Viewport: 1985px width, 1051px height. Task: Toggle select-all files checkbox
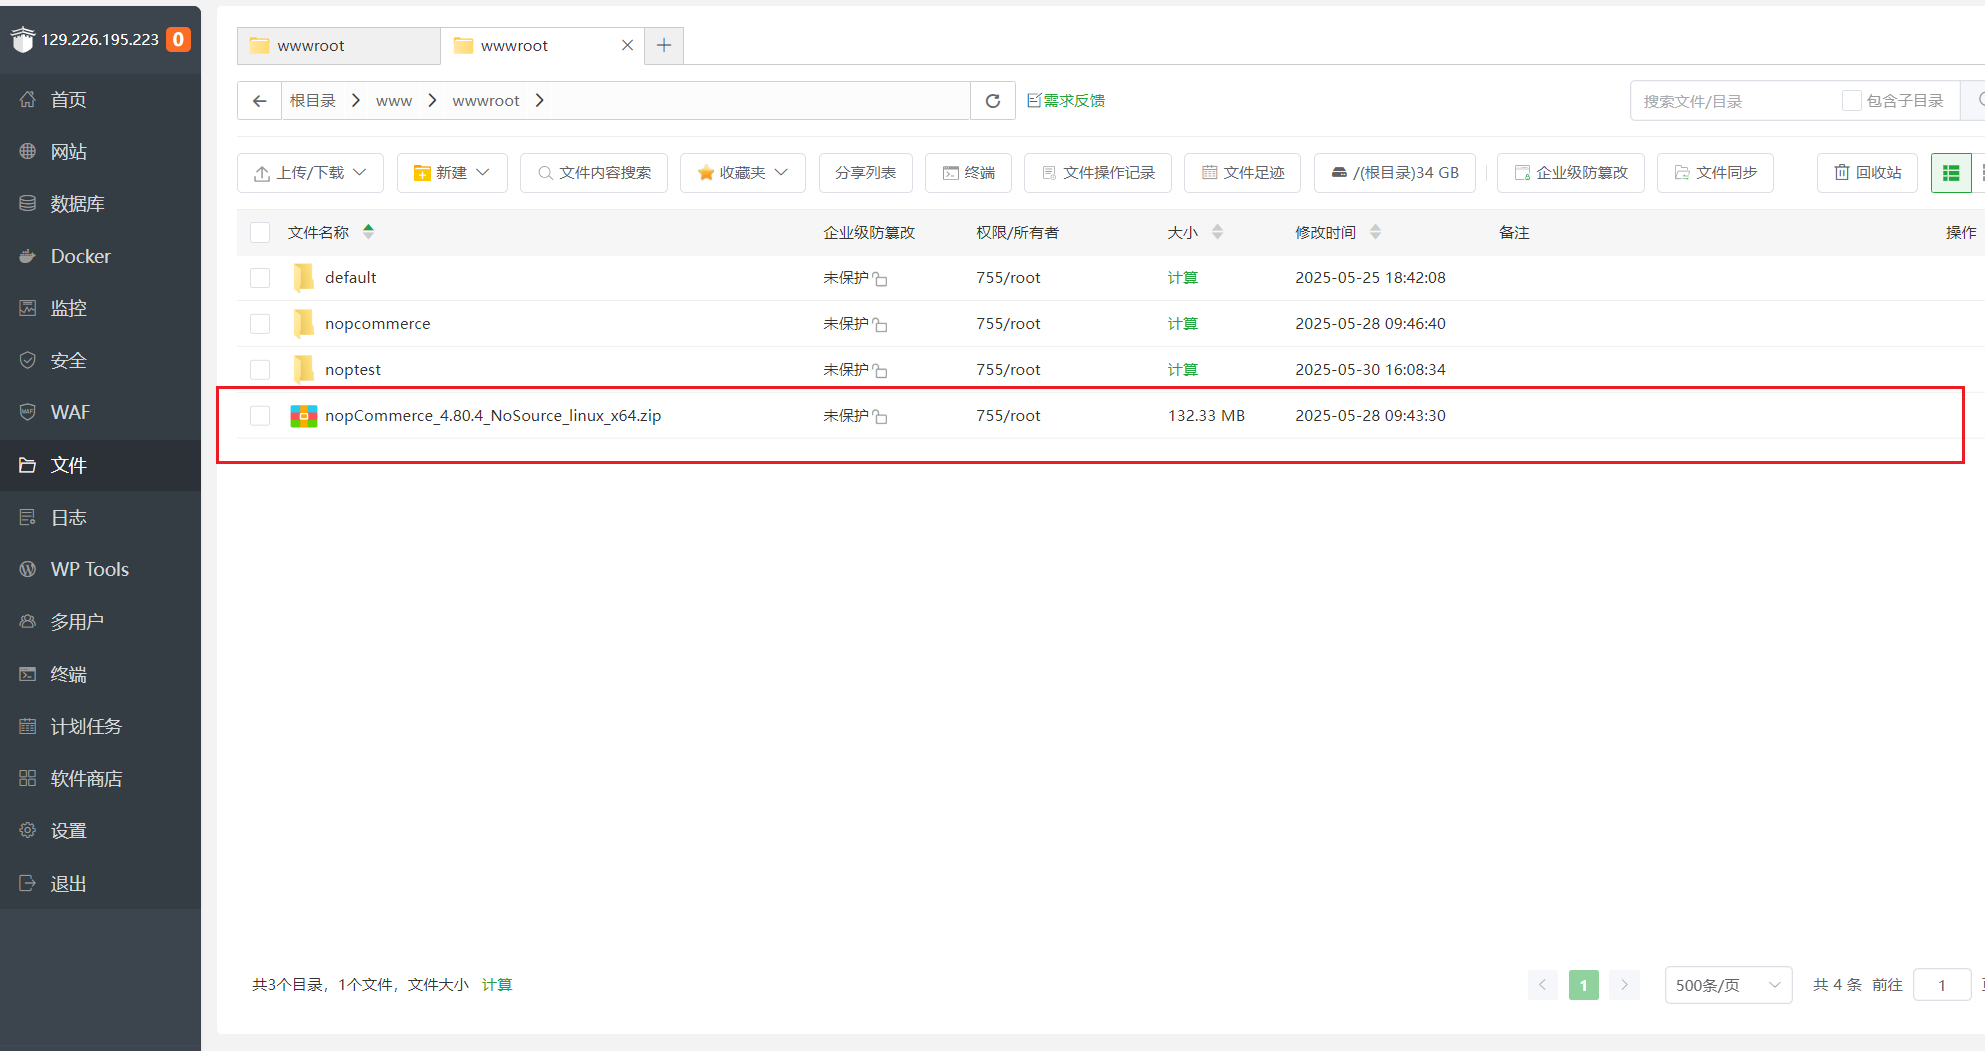point(260,232)
